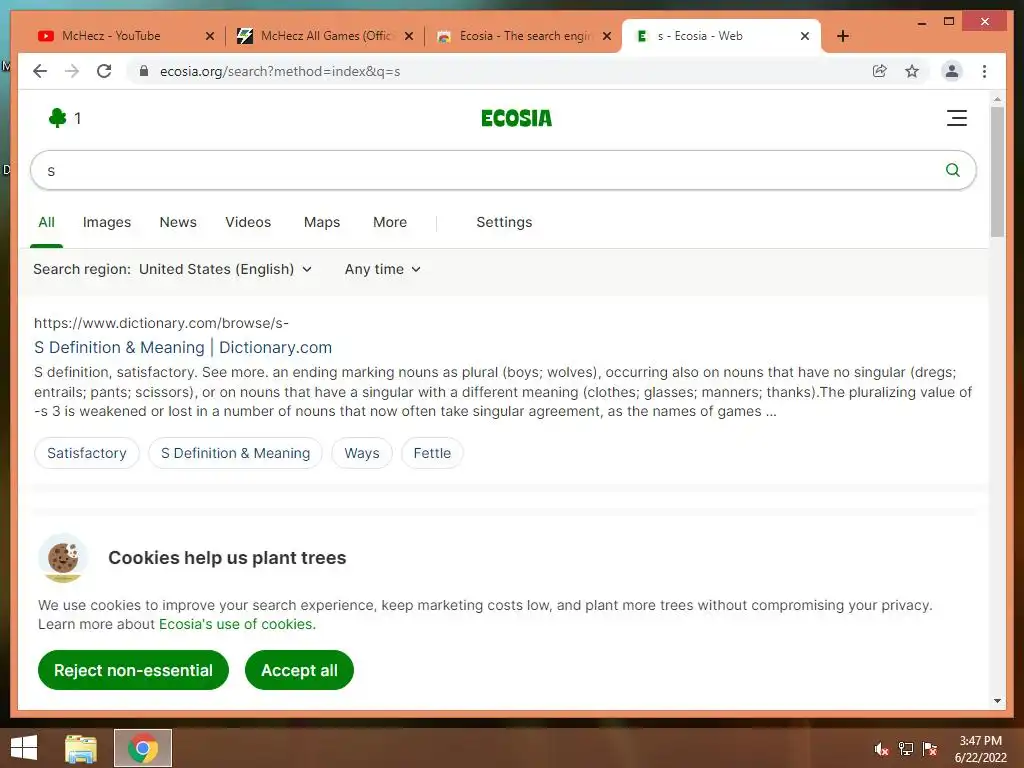Click the page vertical scrollbar thumb

997,171
